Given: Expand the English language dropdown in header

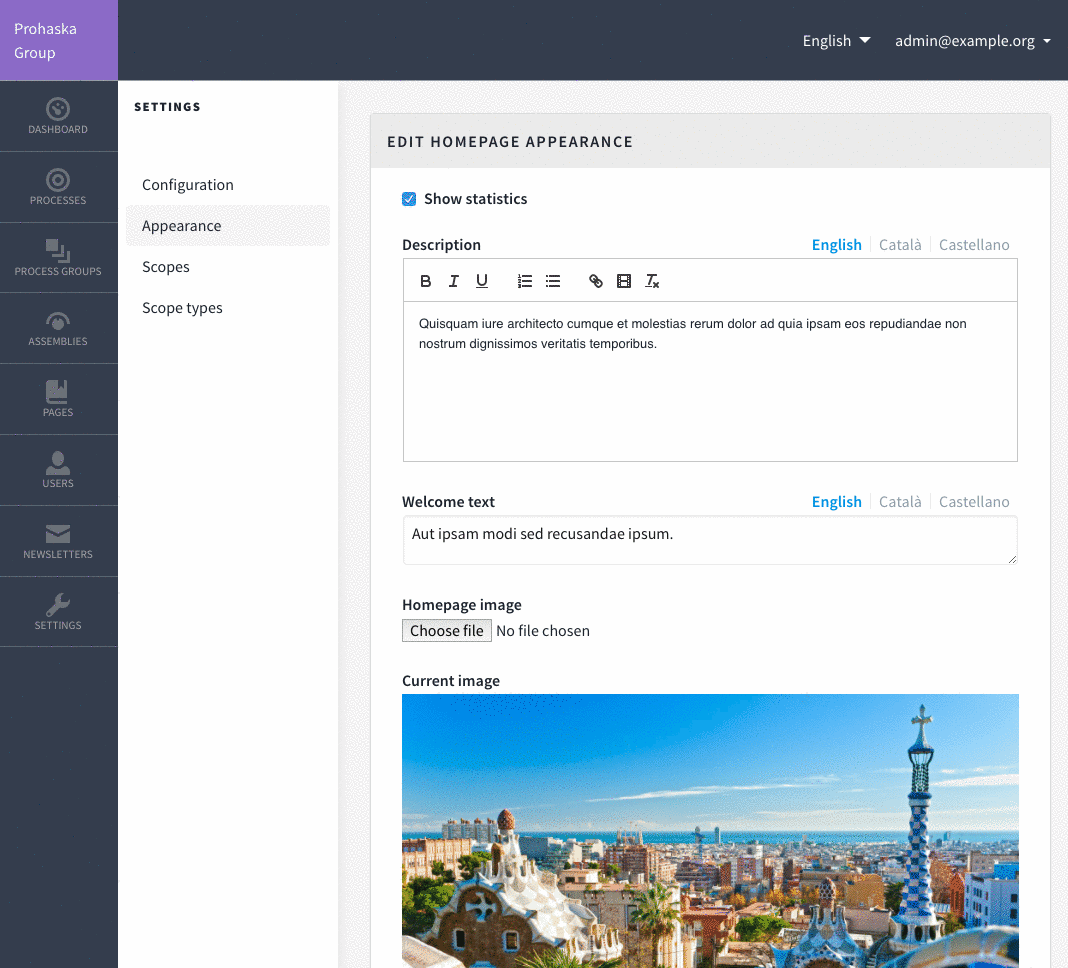Looking at the screenshot, I should pyautogui.click(x=836, y=41).
